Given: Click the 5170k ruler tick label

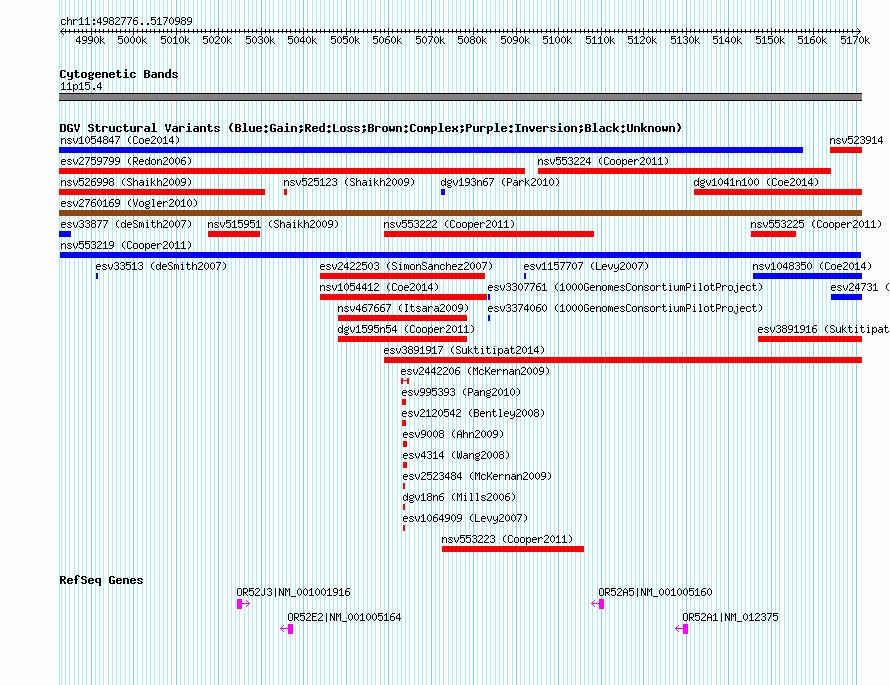Looking at the screenshot, I should point(855,40).
